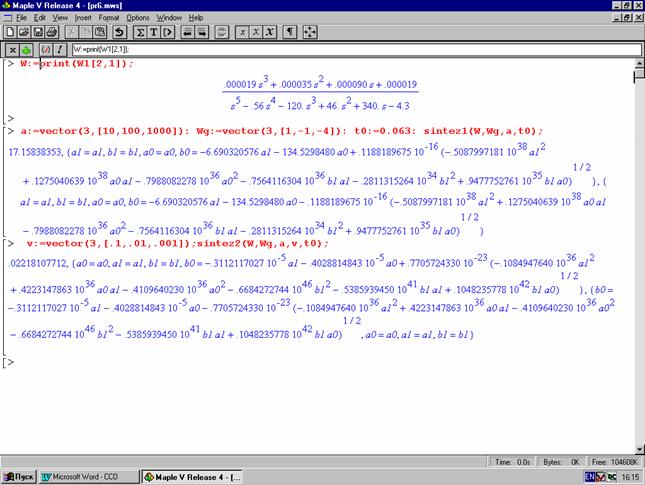
Task: Save worksheet using the floppy disk icon
Action: [x=37, y=32]
